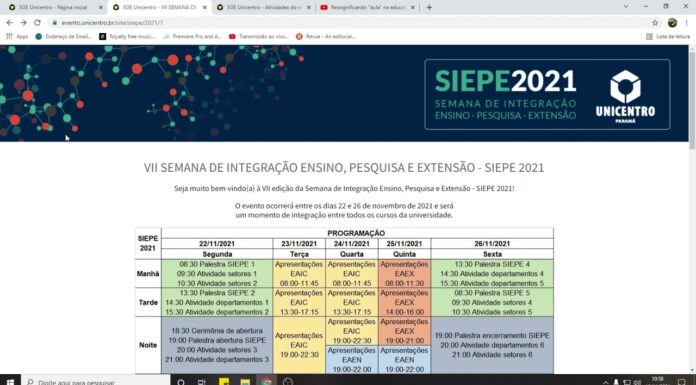
Task: Open the Chrome three-dot menu
Action: click(x=687, y=23)
